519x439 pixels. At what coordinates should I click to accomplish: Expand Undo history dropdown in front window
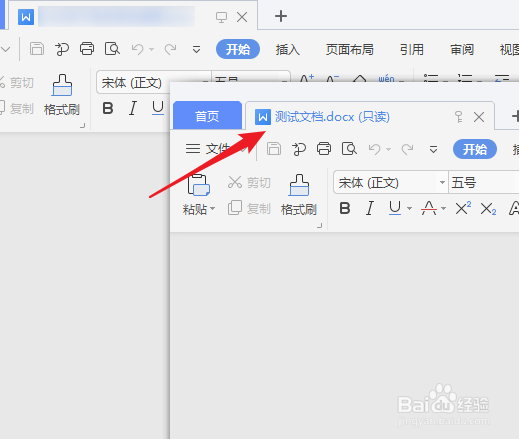(x=389, y=149)
